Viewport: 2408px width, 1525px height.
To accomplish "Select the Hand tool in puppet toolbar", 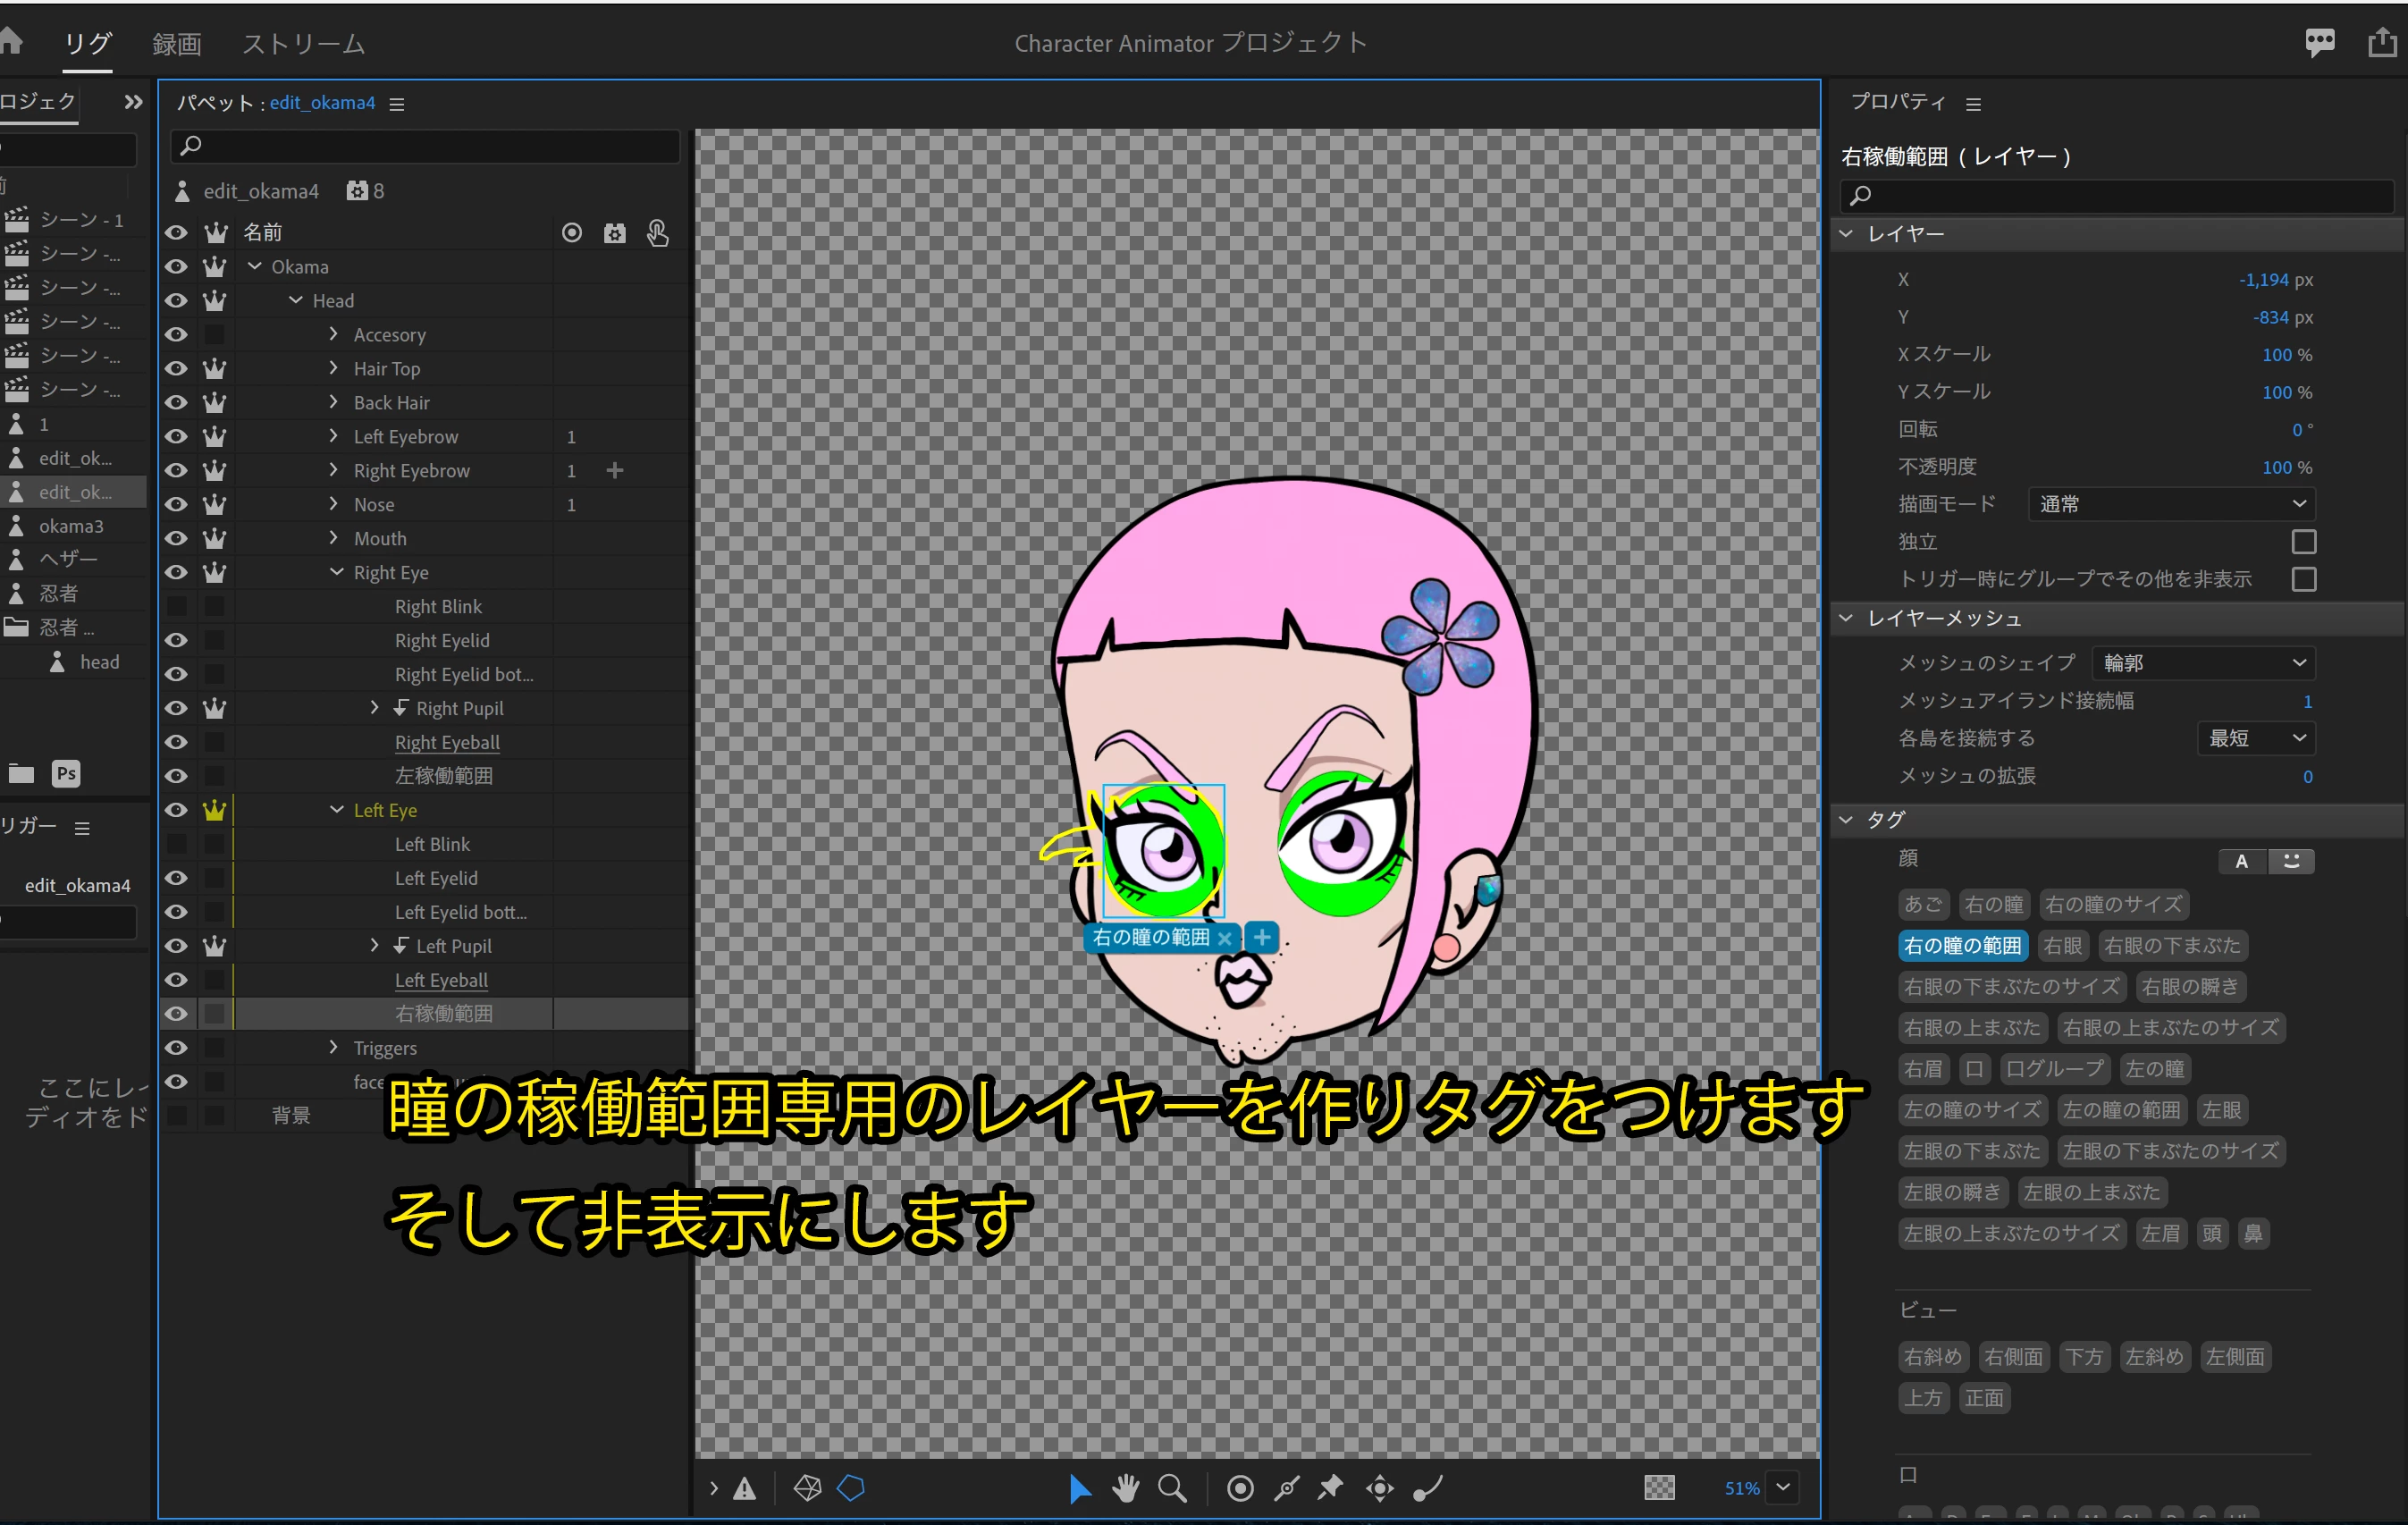I will pyautogui.click(x=1126, y=1488).
